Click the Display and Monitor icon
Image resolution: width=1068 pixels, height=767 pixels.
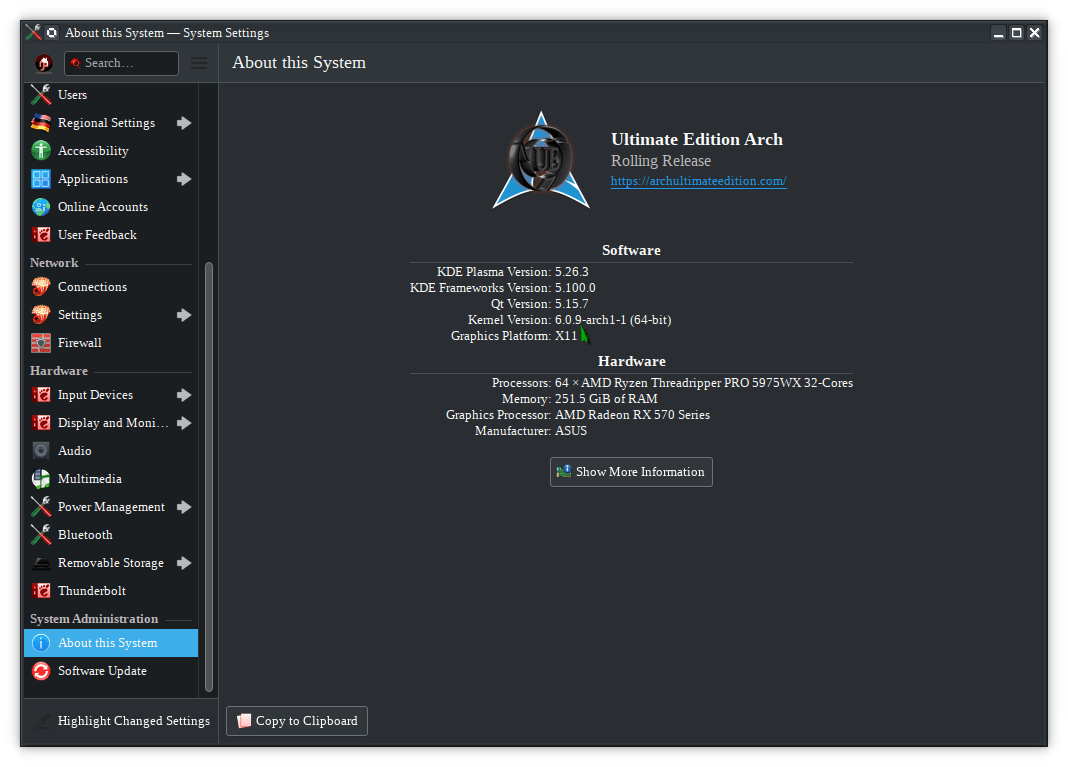[x=41, y=422]
